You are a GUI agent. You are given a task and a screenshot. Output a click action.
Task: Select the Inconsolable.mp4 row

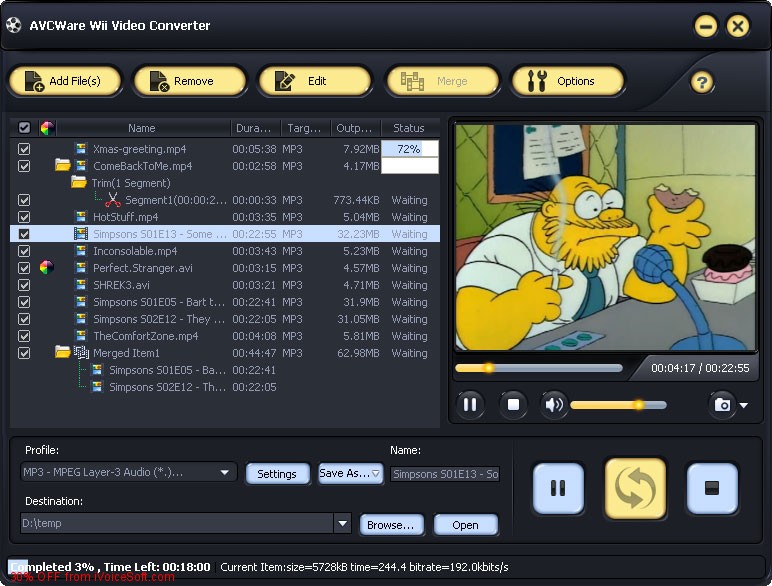[225, 251]
